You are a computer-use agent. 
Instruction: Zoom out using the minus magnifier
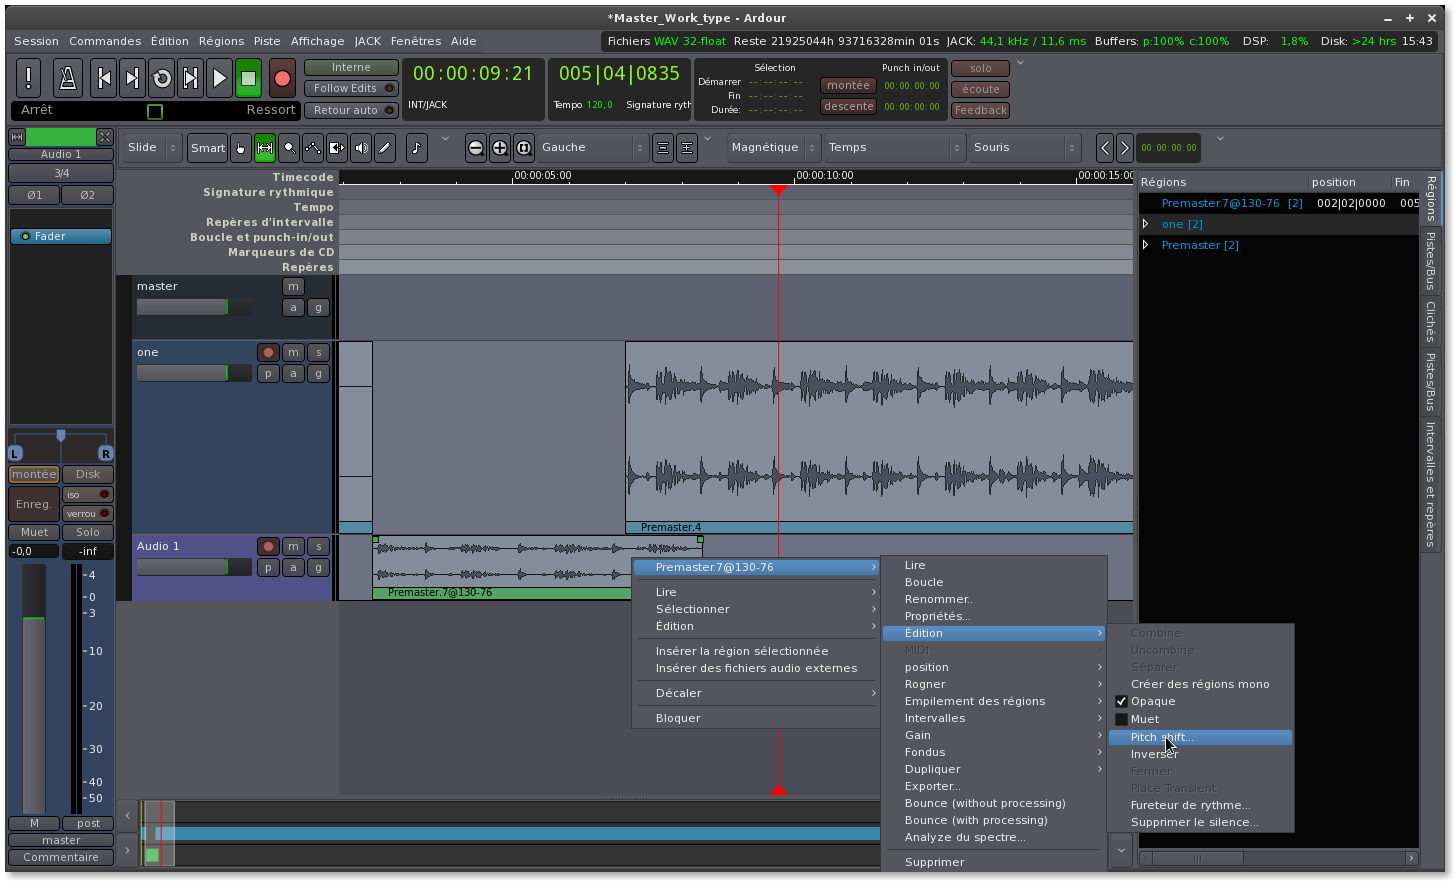click(476, 148)
